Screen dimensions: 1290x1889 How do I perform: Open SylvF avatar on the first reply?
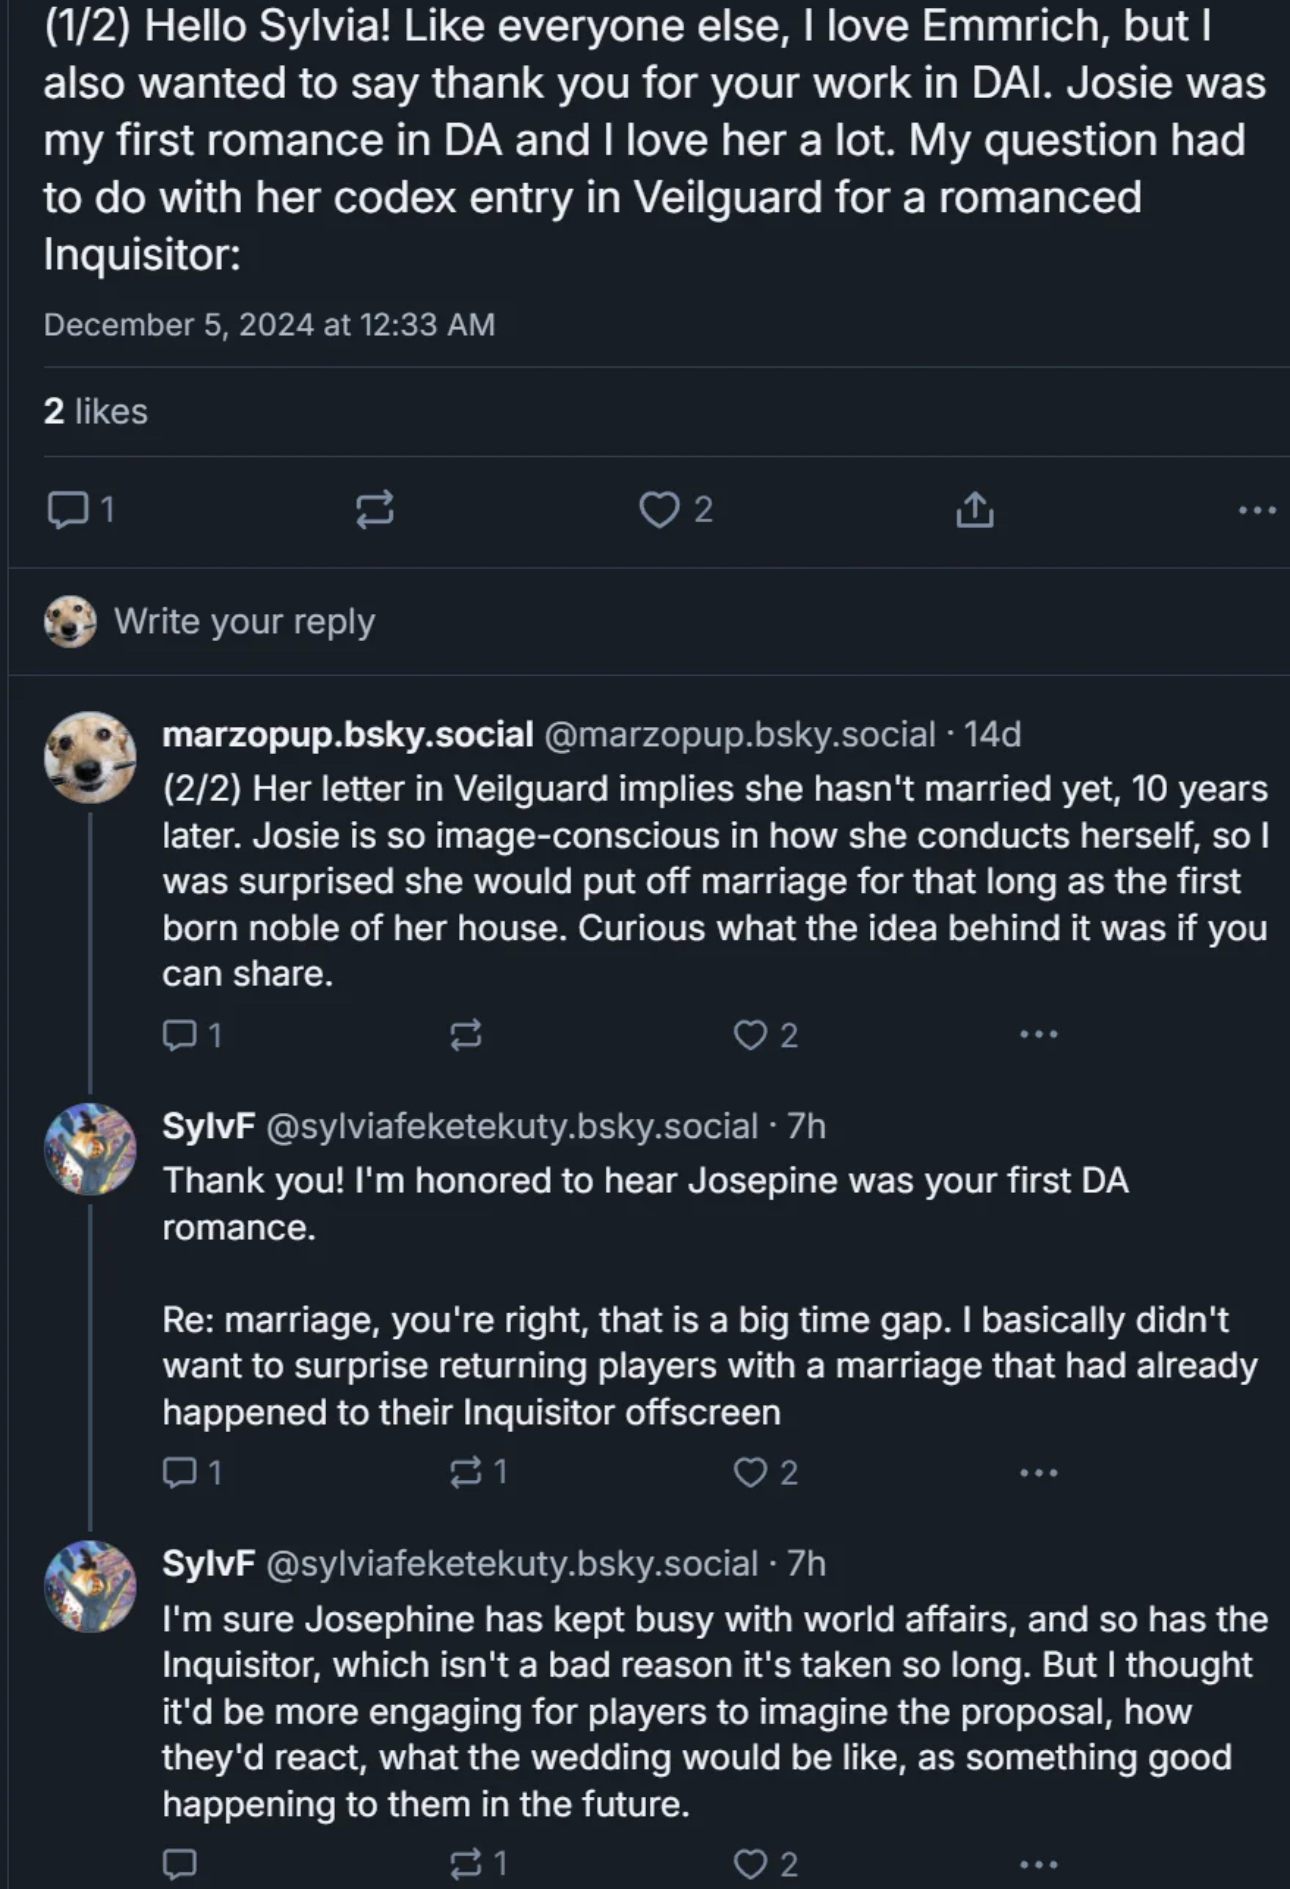90,1149
